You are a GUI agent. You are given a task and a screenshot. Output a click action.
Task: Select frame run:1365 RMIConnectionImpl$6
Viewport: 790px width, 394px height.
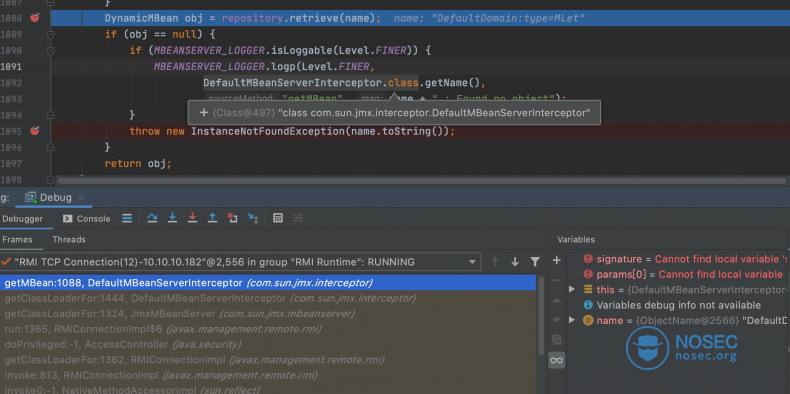(x=268, y=329)
